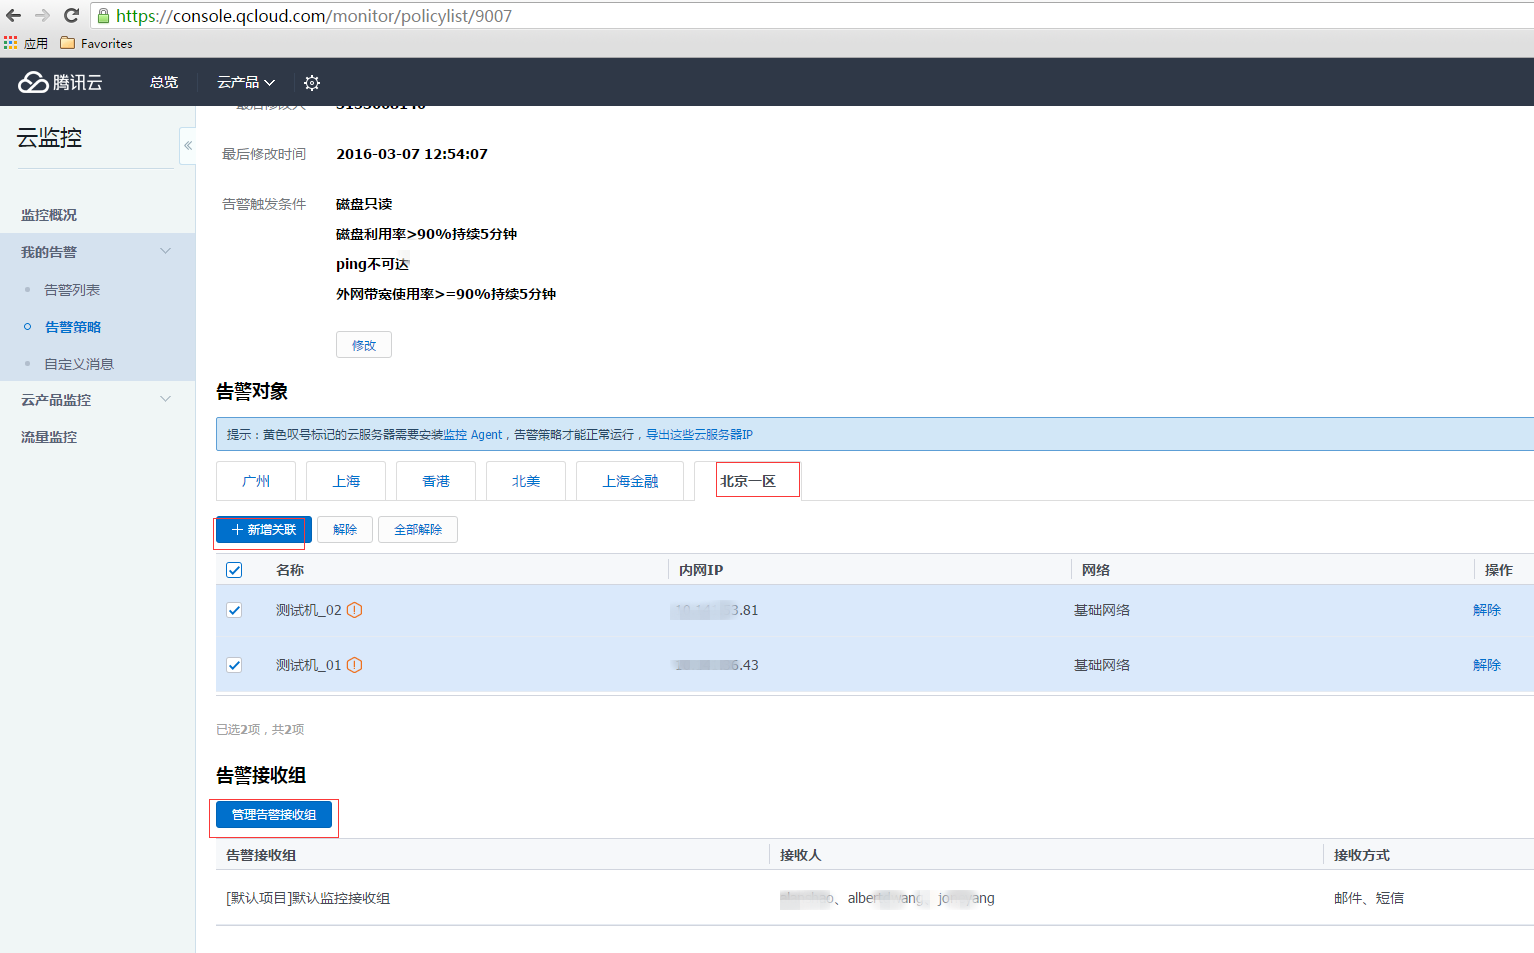Viewport: 1534px width, 953px height.
Task: Open the 云产品 dropdown menu
Action: click(246, 82)
